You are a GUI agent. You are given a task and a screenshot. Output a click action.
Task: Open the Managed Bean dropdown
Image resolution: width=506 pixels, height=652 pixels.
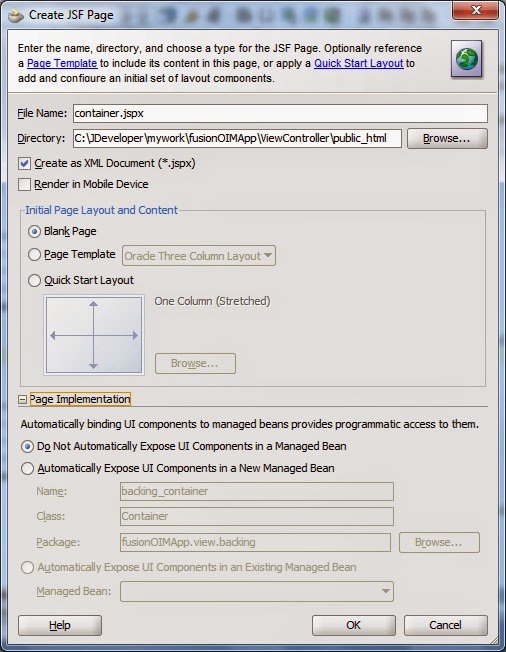tap(257, 591)
